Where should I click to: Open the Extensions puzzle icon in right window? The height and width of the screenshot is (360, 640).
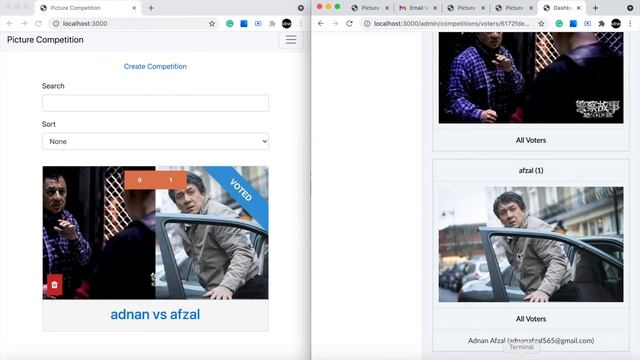click(602, 24)
